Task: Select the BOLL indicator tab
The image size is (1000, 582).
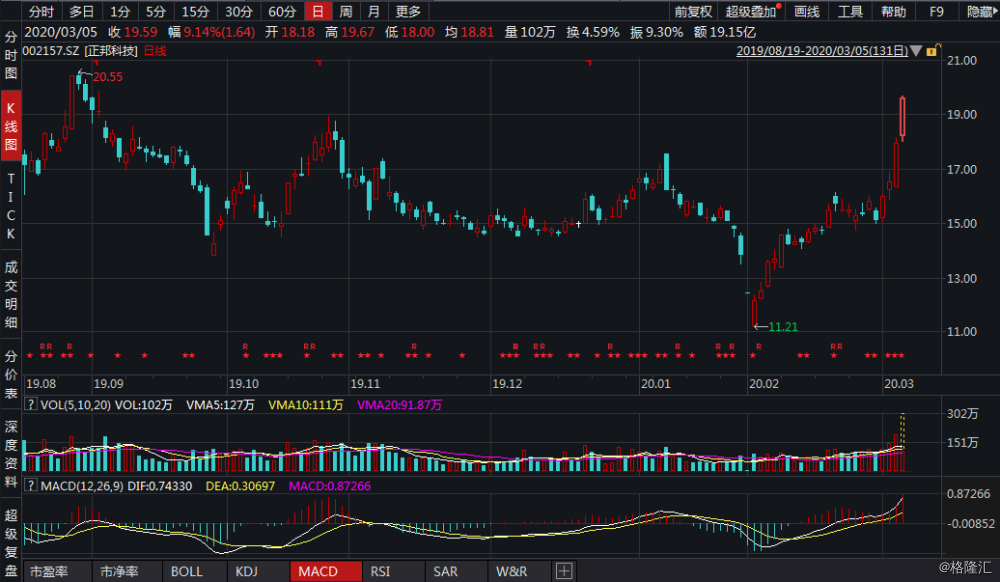Action: click(x=187, y=570)
